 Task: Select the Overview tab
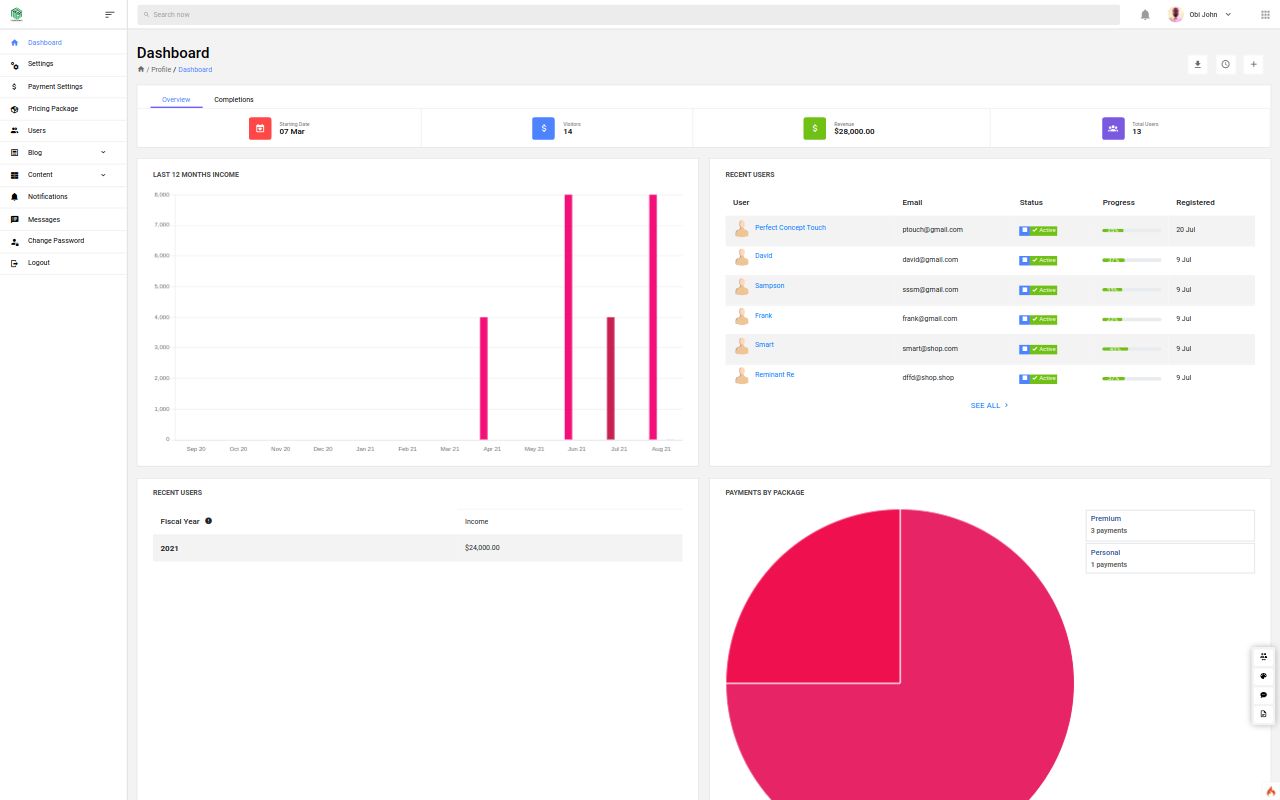click(x=176, y=100)
